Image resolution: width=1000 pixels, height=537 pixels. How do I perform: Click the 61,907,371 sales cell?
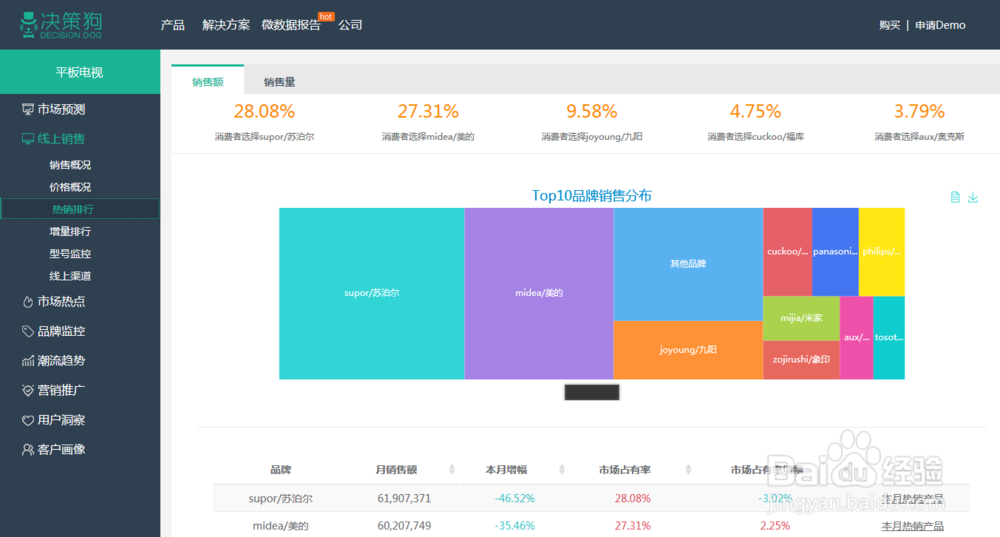coord(404,499)
